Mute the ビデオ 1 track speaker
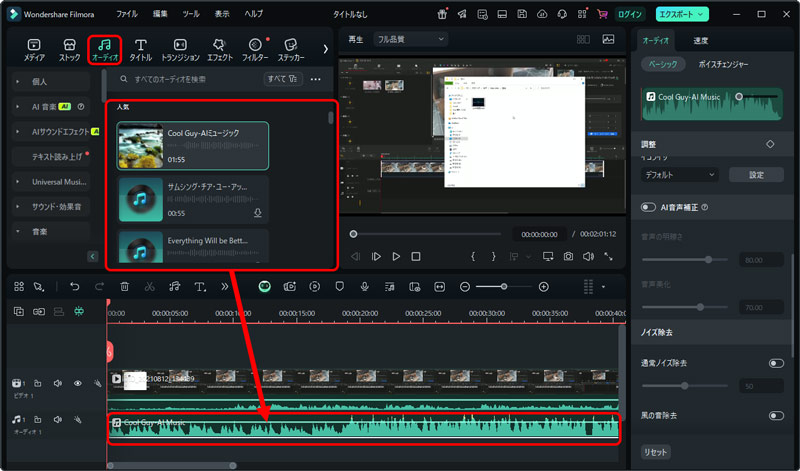The image size is (800, 471). (x=58, y=383)
